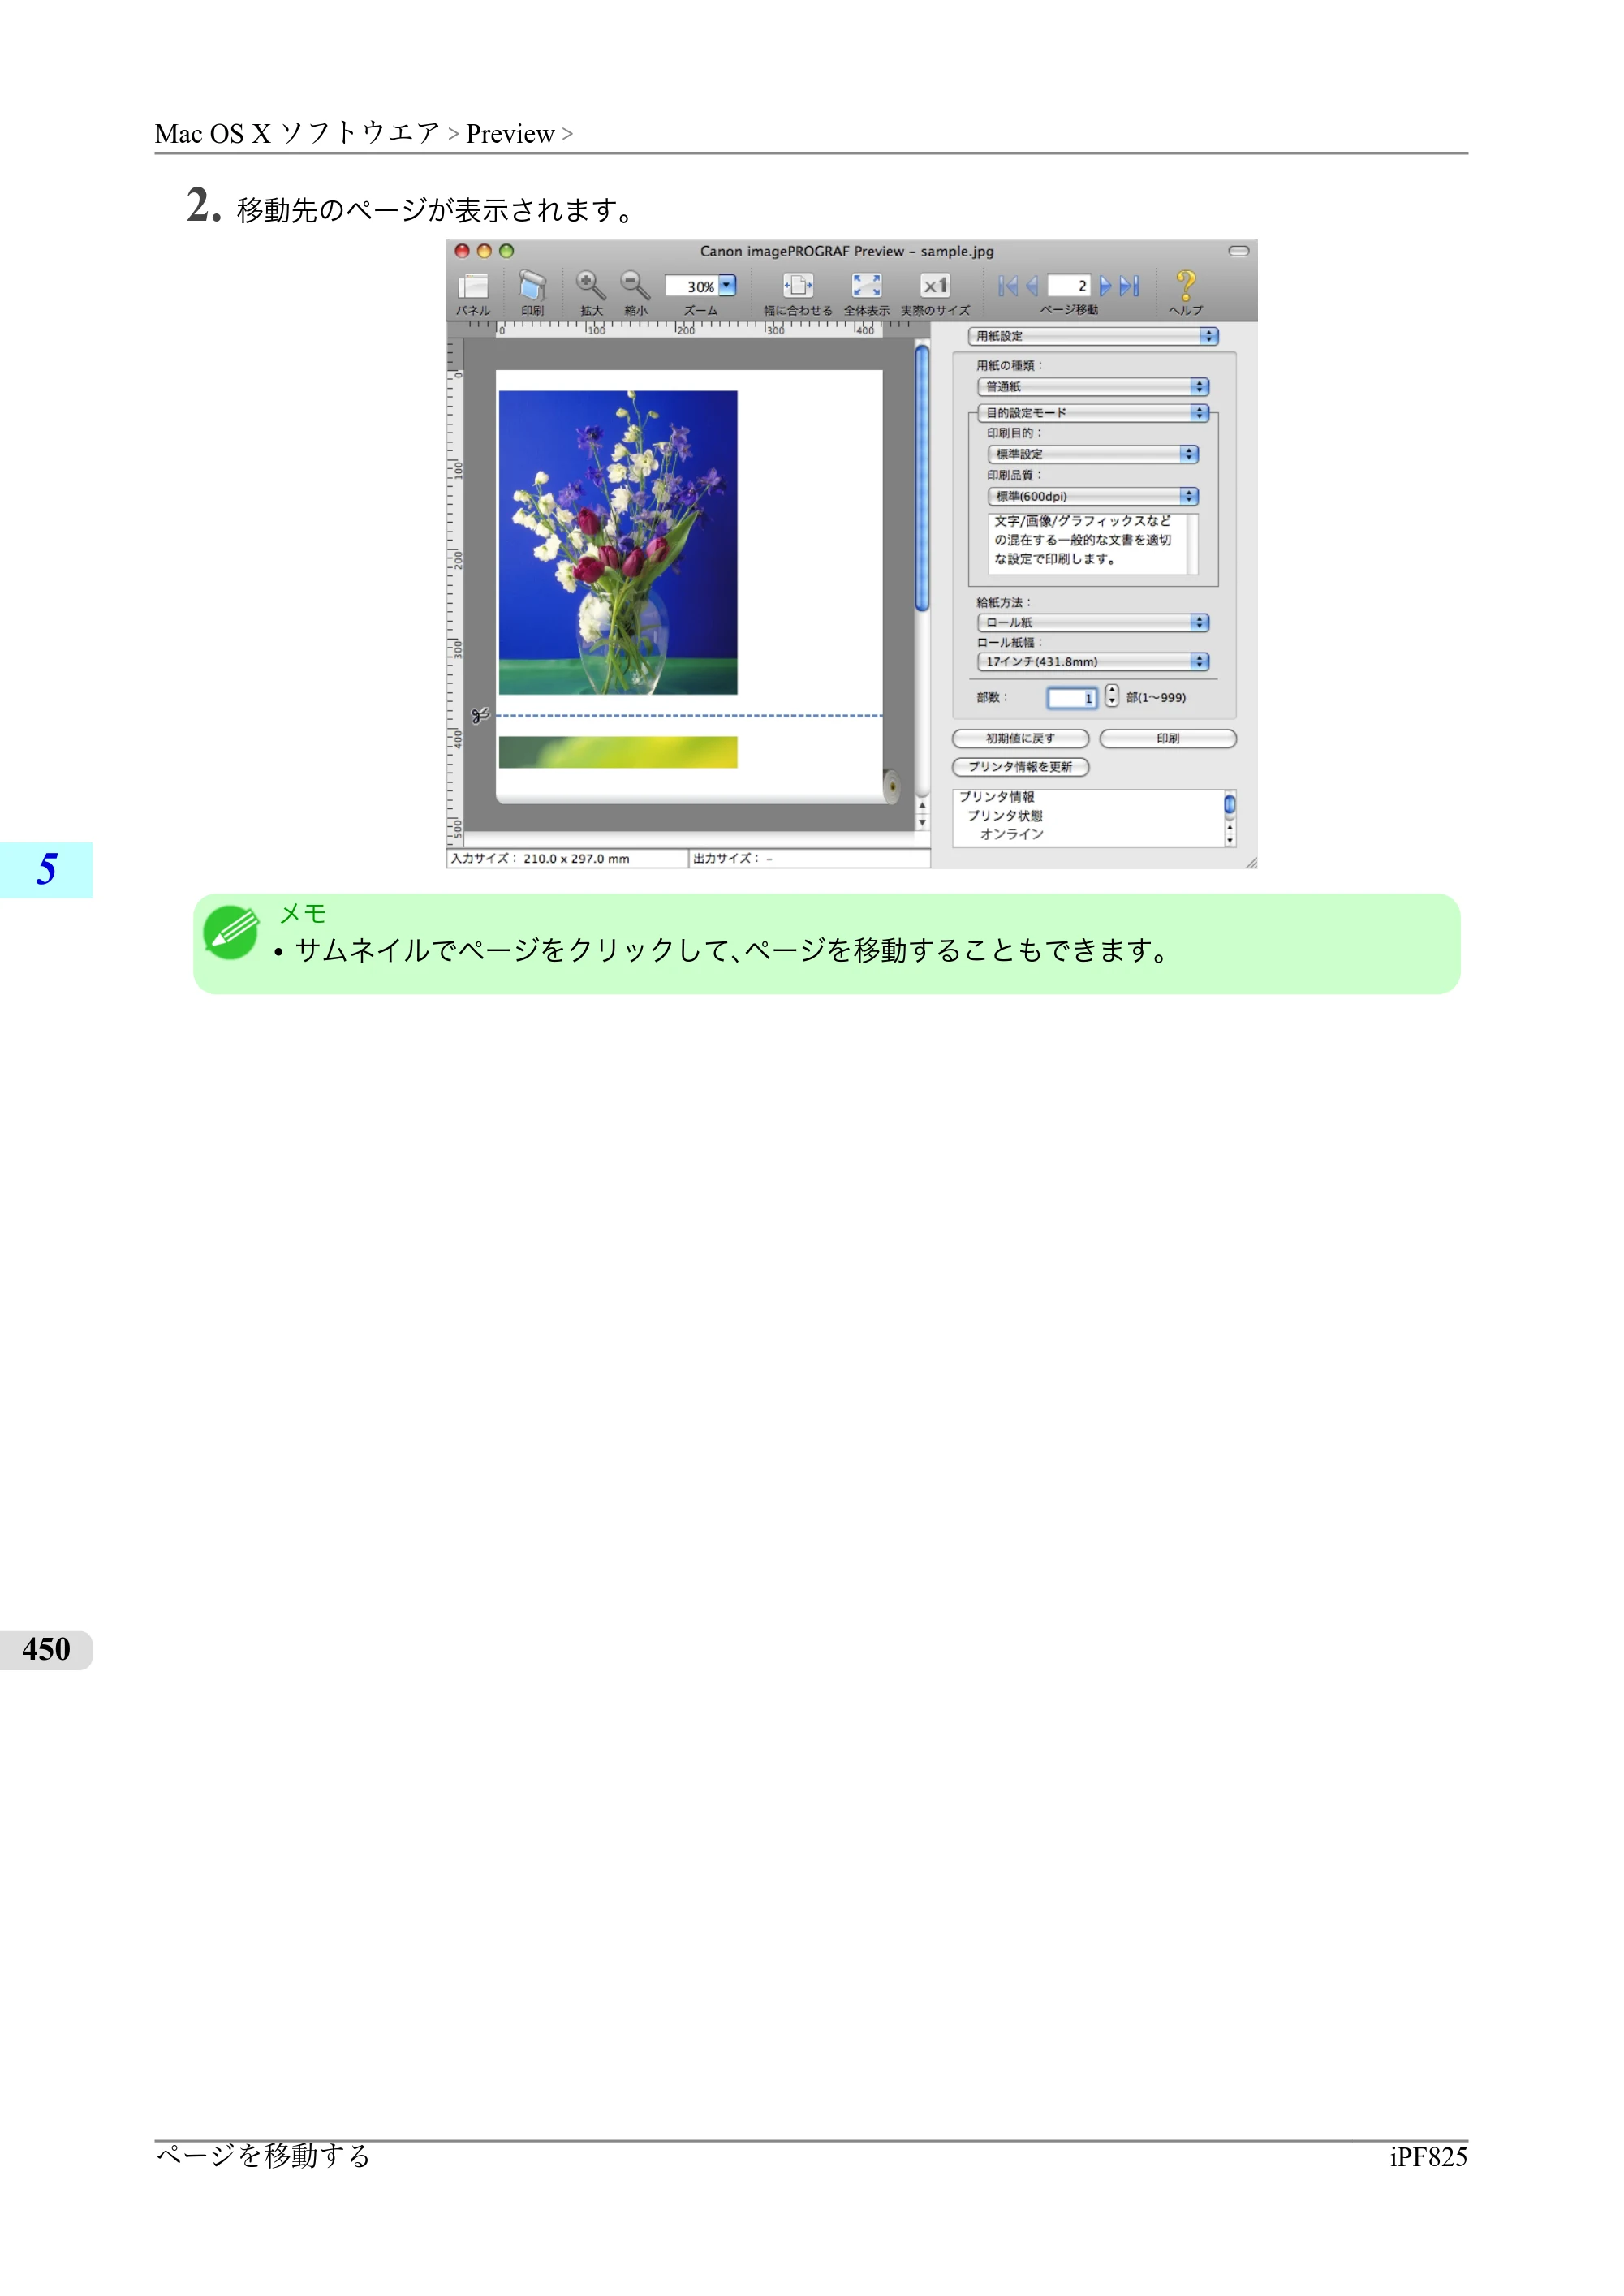Click the paper roll end icon in preview

pos(891,786)
